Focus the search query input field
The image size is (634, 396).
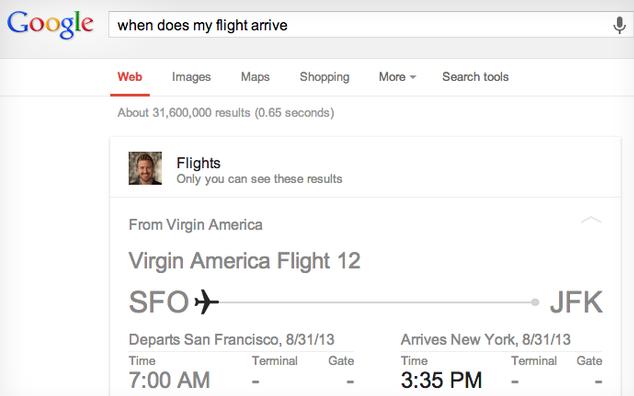click(x=362, y=25)
